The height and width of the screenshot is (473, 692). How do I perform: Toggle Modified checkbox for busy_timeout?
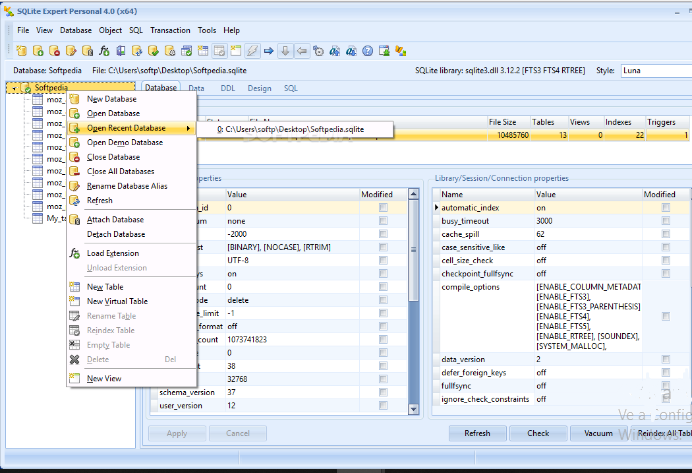coord(666,220)
